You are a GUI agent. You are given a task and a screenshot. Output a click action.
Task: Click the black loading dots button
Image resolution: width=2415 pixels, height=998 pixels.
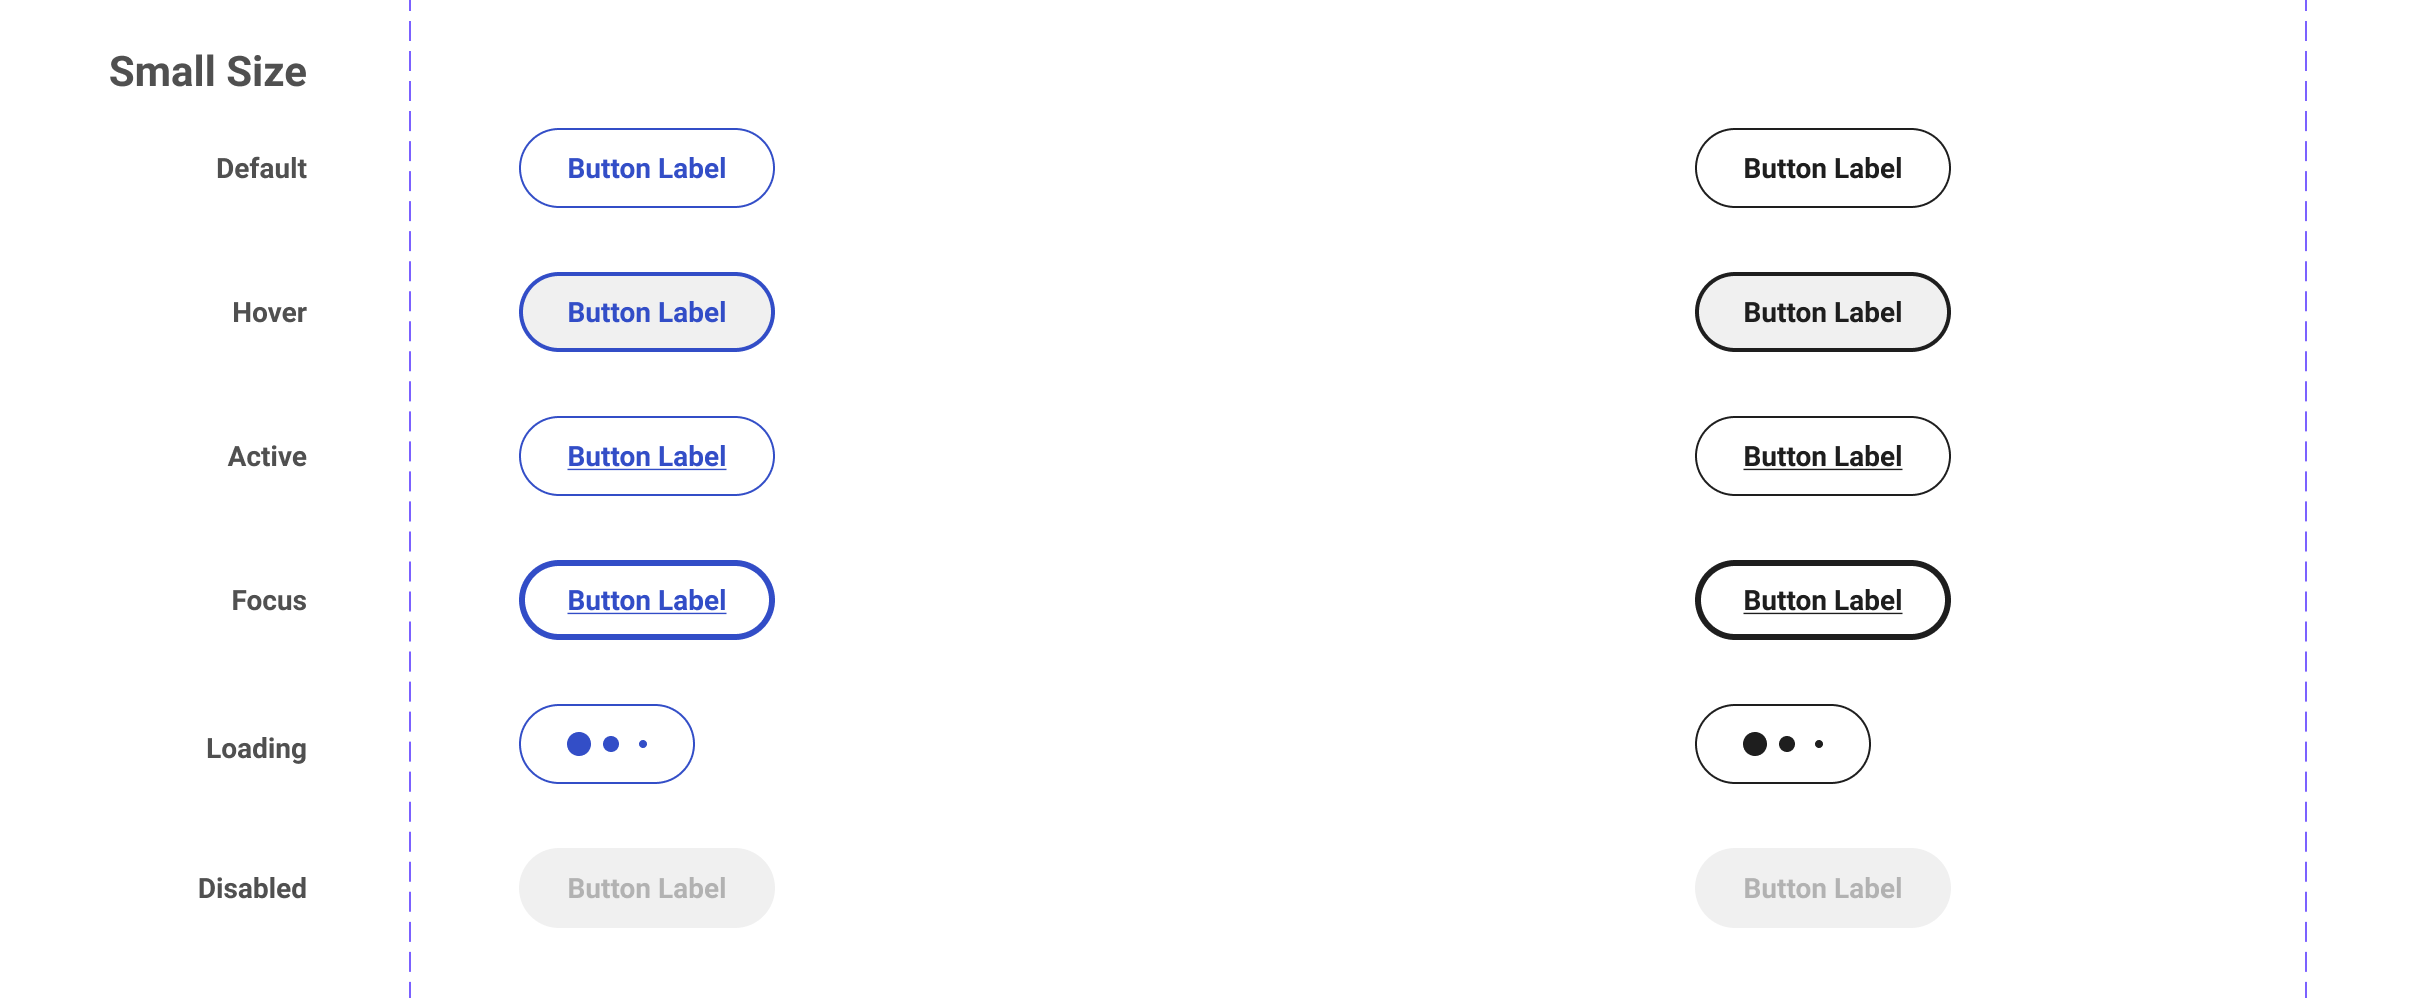point(1782,744)
